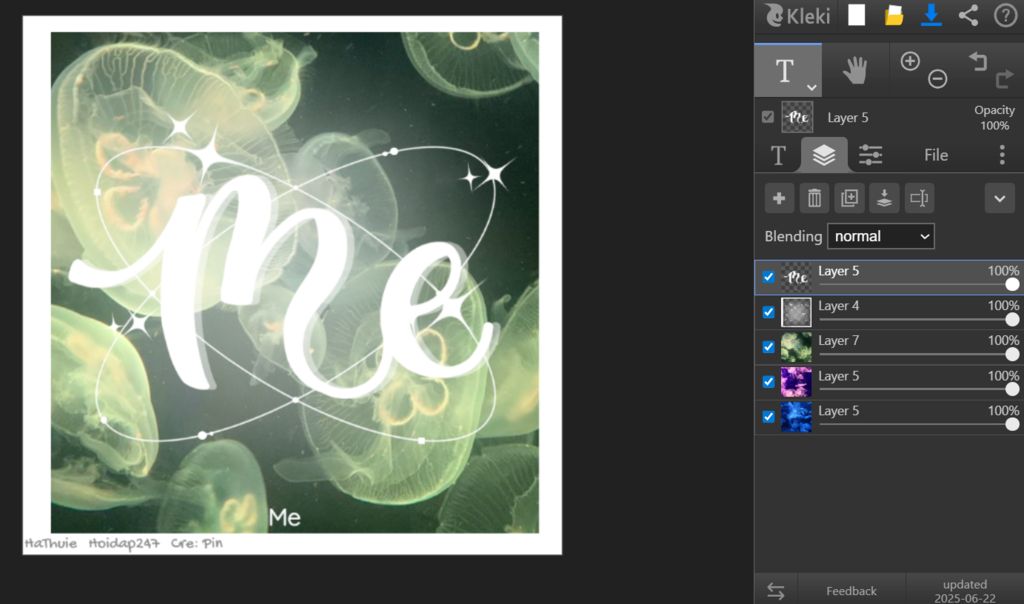Click the current layer preview thumbnail
This screenshot has height=604, width=1024.
pos(797,118)
